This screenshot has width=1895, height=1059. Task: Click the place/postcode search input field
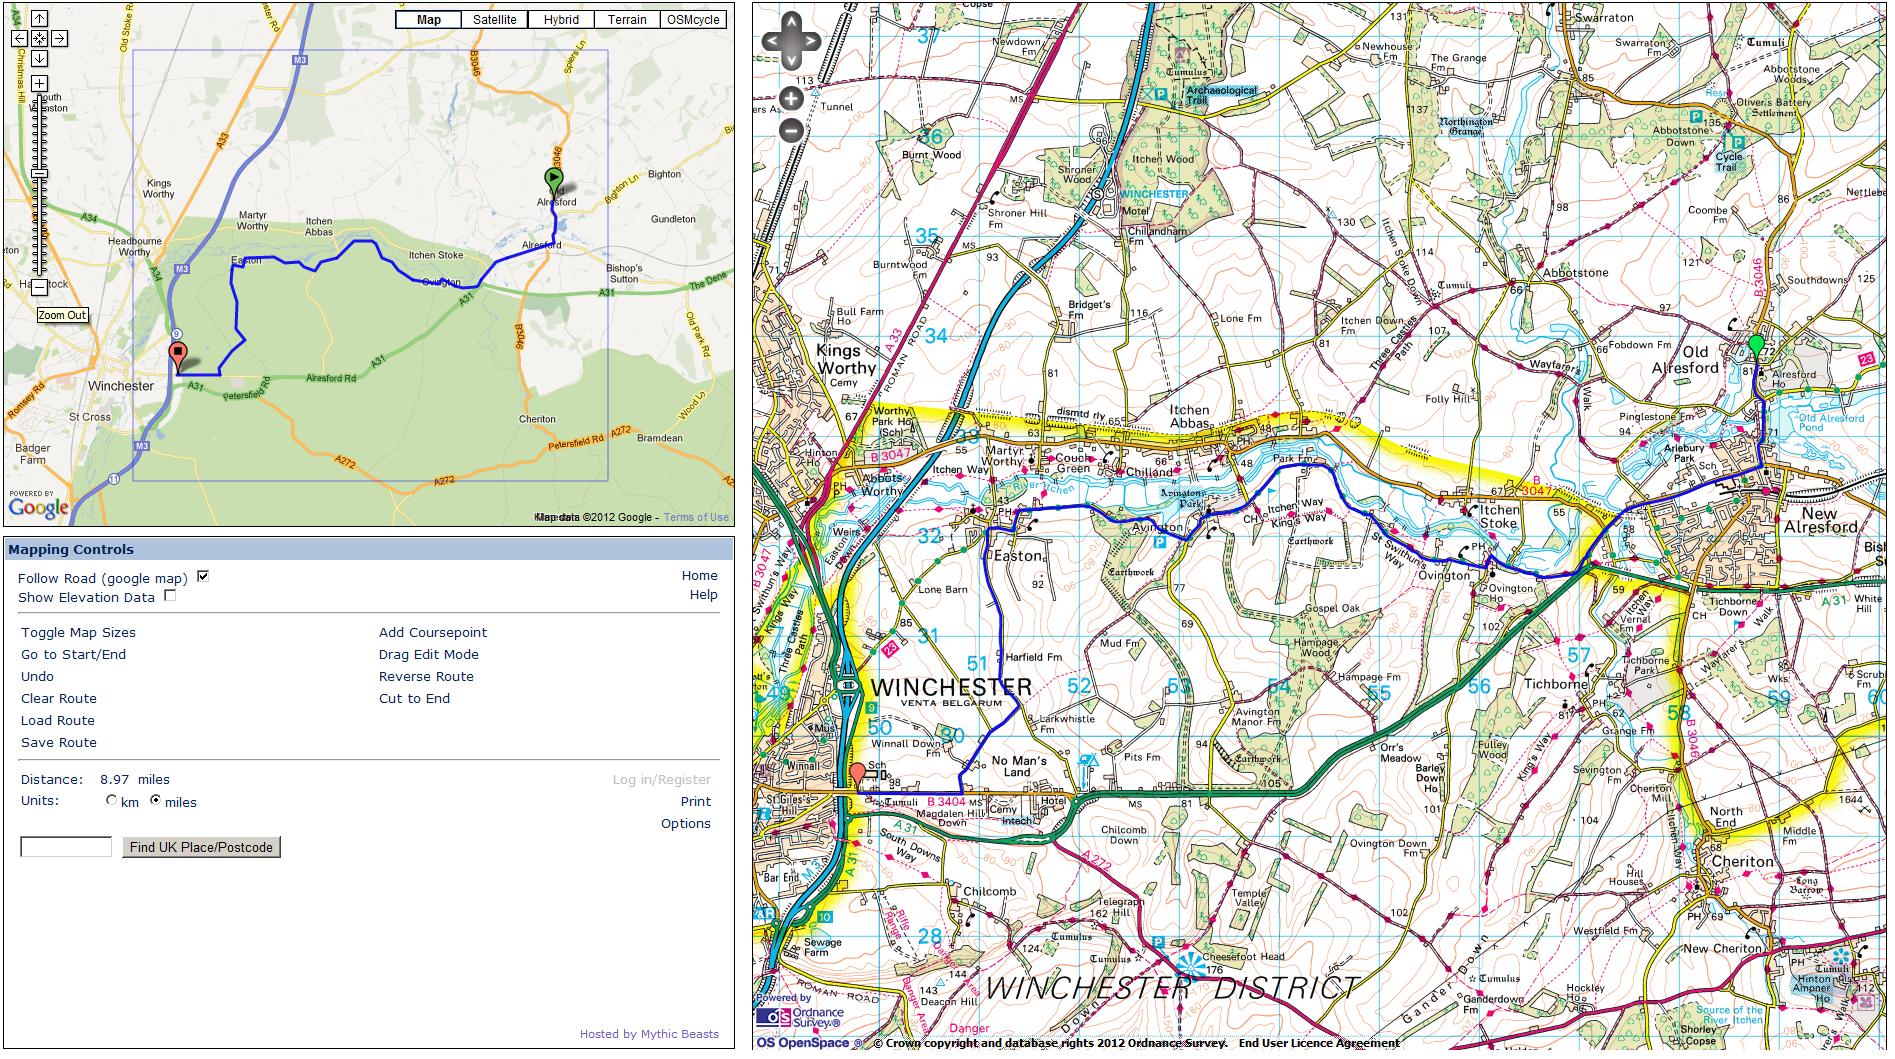[x=66, y=847]
